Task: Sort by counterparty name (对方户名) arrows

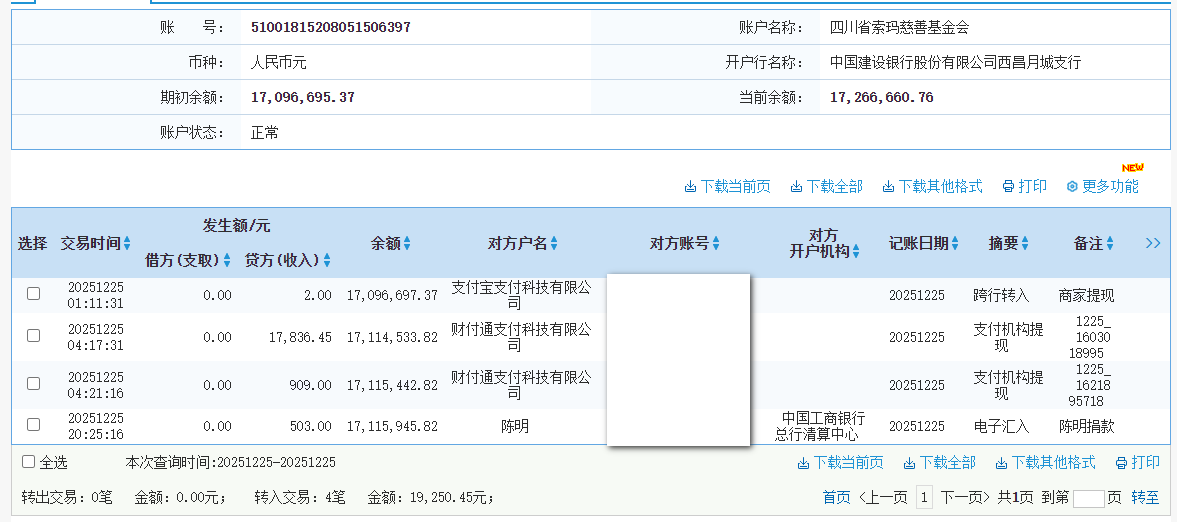Action: (x=554, y=244)
